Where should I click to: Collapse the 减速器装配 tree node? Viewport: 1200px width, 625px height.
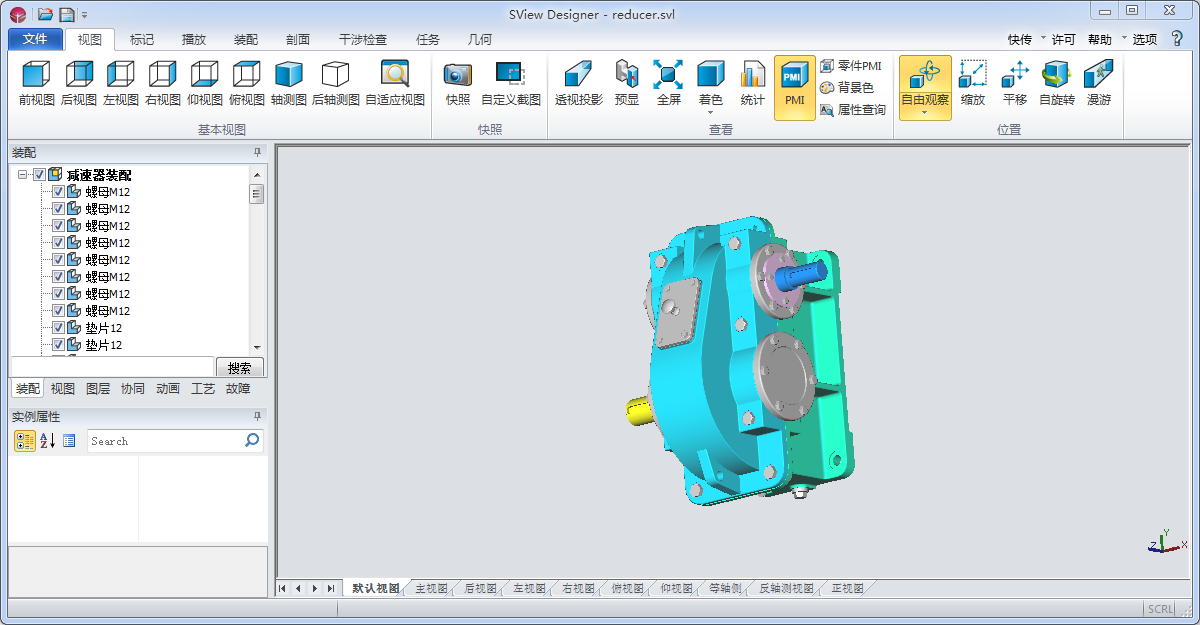point(22,175)
